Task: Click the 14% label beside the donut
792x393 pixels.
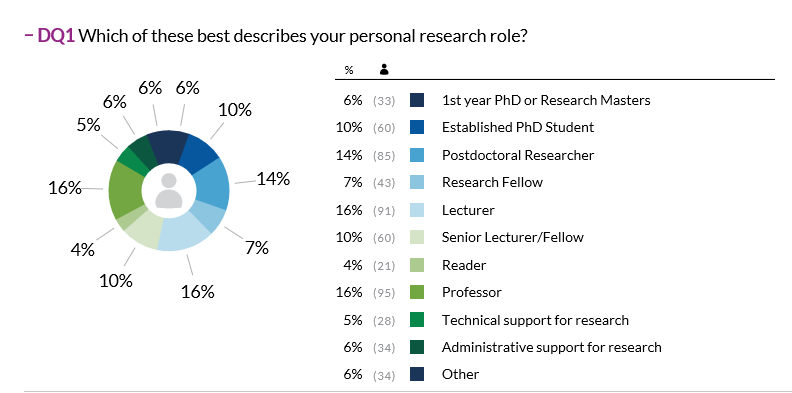Action: pyautogui.click(x=273, y=178)
